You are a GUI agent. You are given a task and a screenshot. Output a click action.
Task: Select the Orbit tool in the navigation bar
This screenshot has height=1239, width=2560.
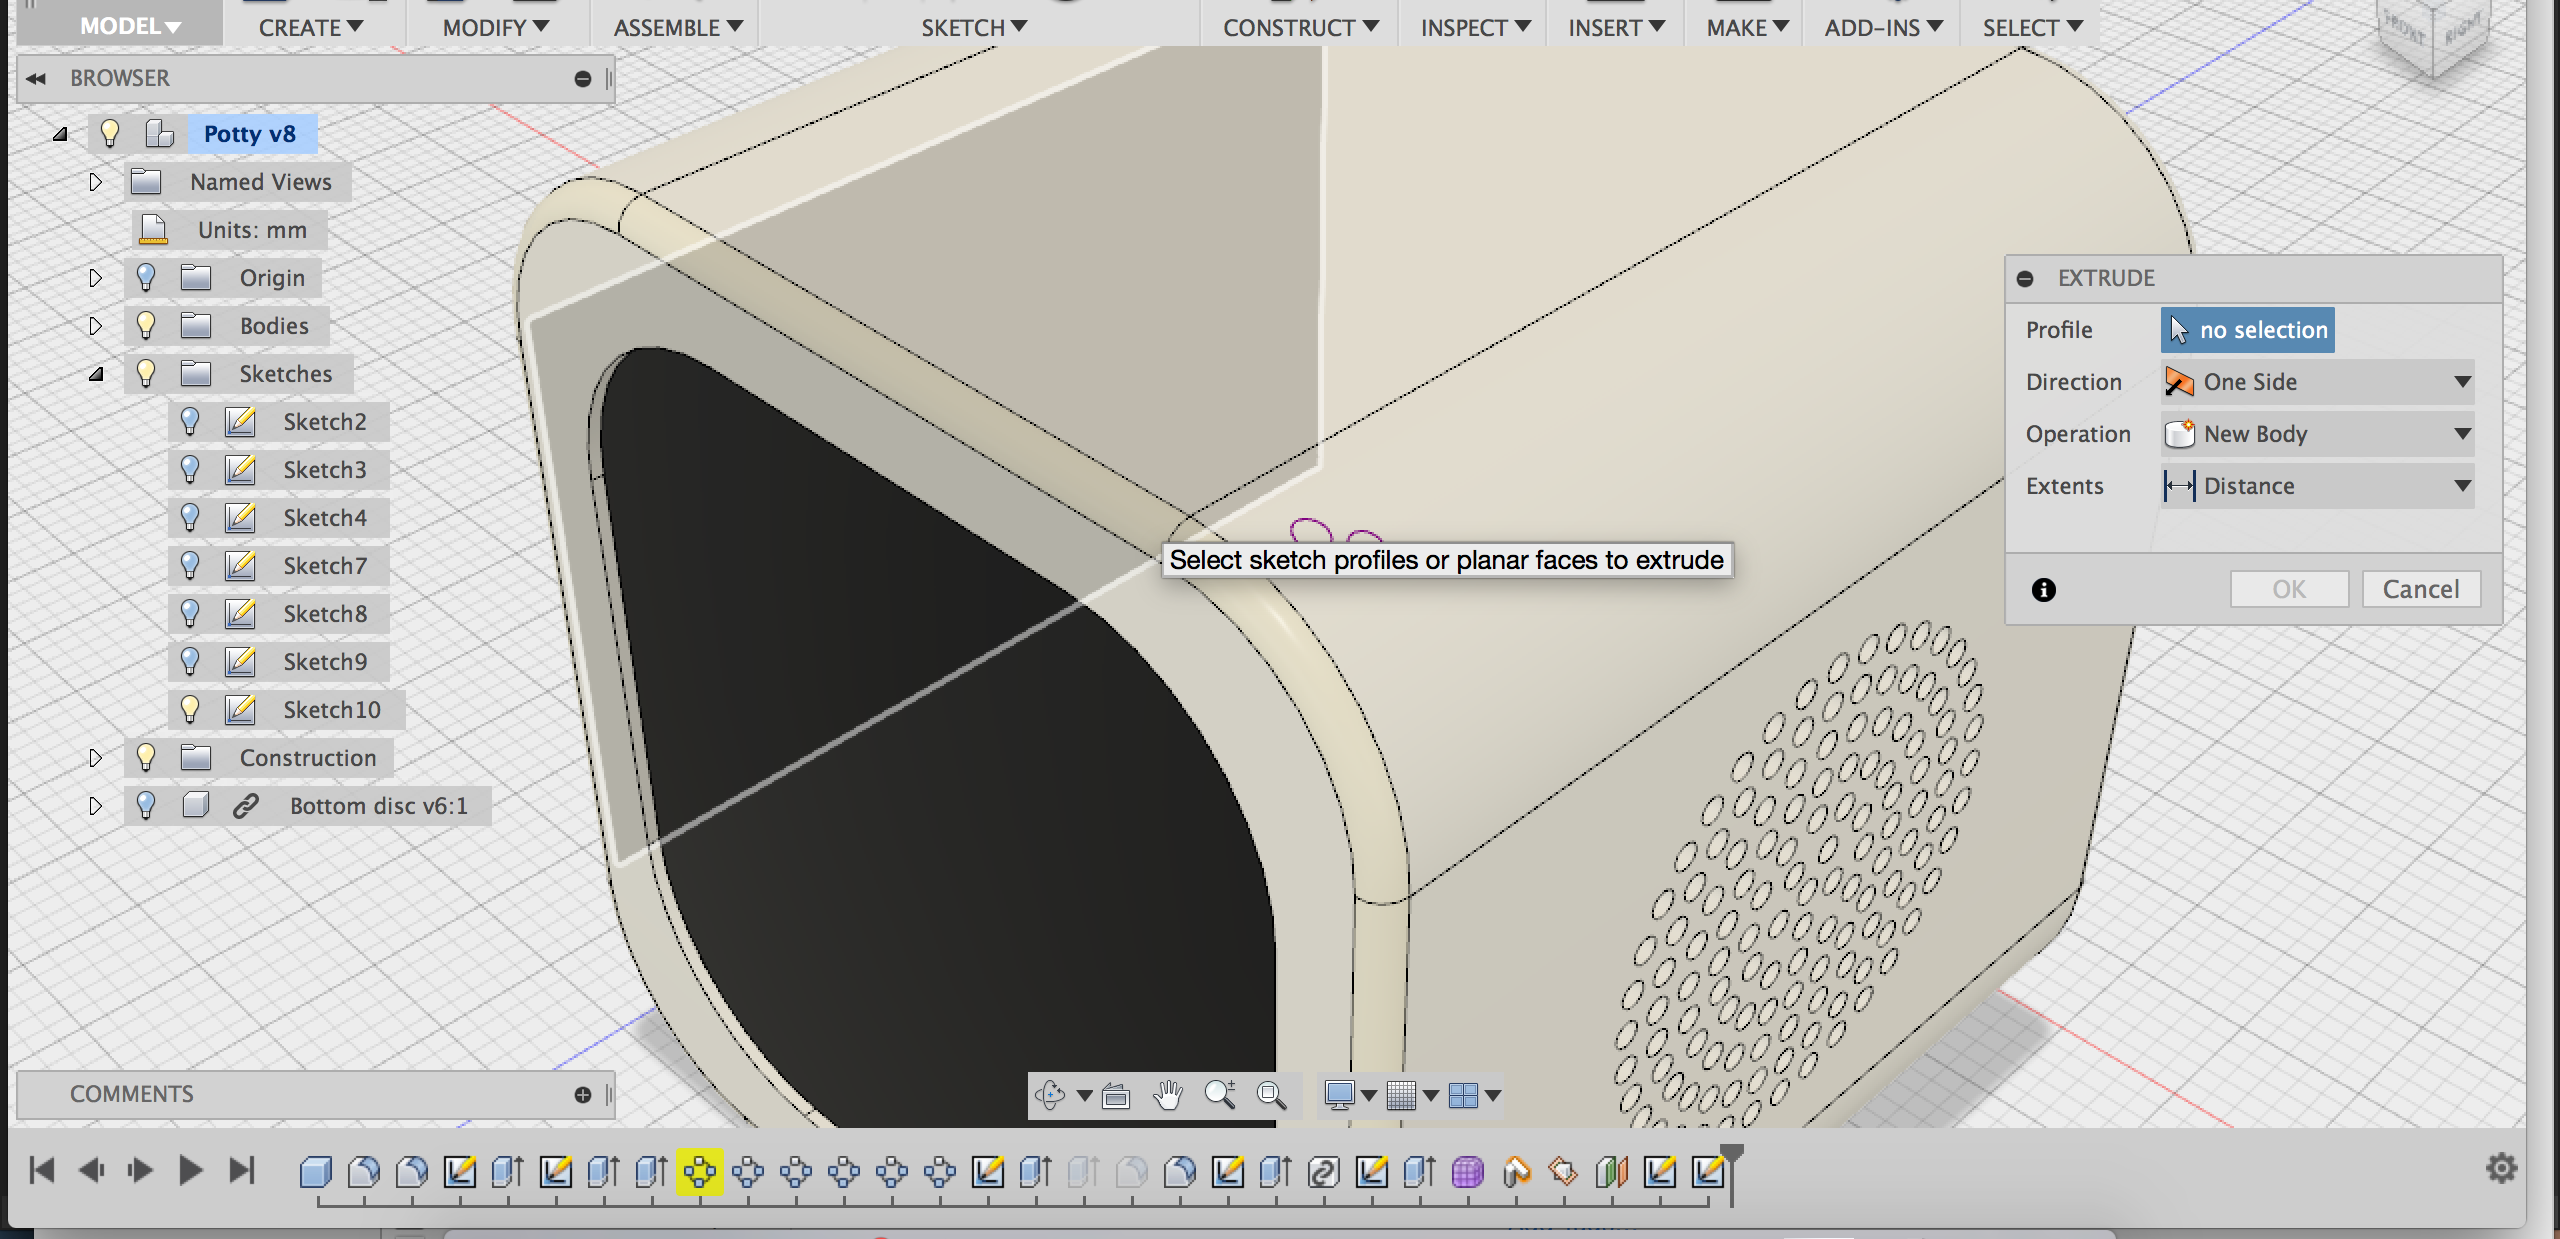[1050, 1095]
